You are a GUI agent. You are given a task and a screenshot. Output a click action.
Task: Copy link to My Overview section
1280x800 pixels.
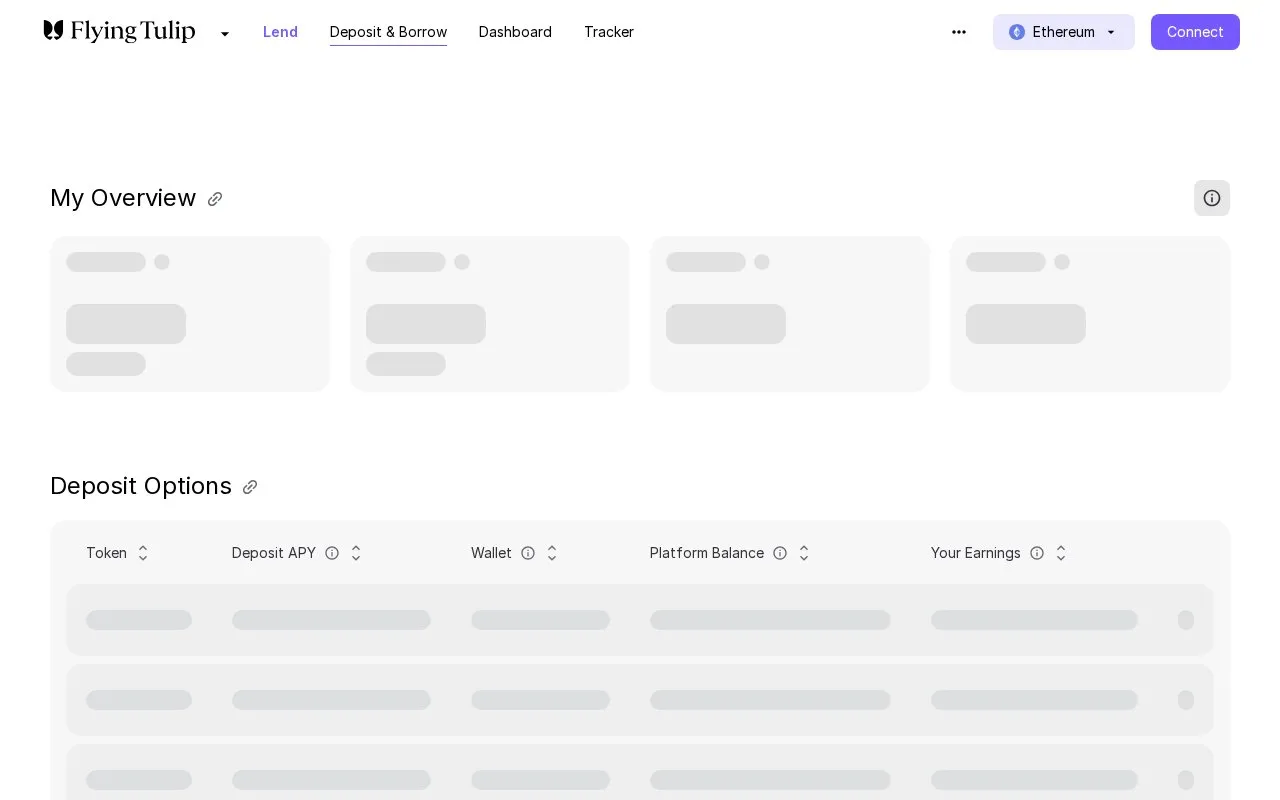point(215,199)
